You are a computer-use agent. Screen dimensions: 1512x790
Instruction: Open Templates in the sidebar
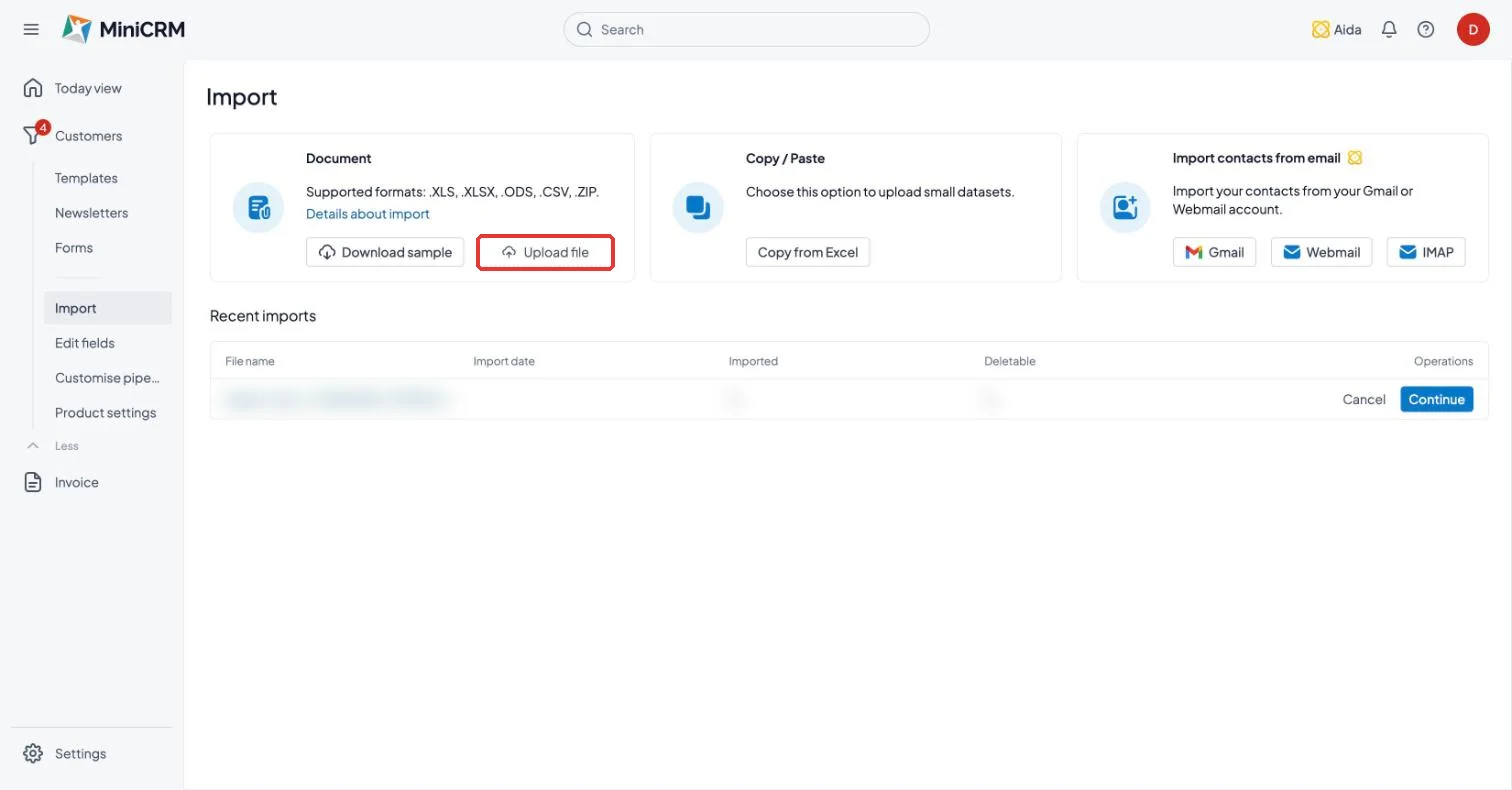pyautogui.click(x=86, y=178)
